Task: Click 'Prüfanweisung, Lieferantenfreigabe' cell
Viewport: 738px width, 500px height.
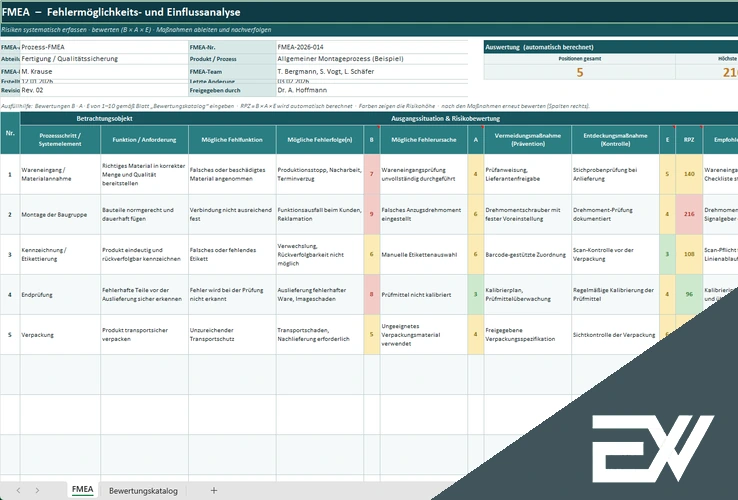Action: pyautogui.click(x=528, y=174)
